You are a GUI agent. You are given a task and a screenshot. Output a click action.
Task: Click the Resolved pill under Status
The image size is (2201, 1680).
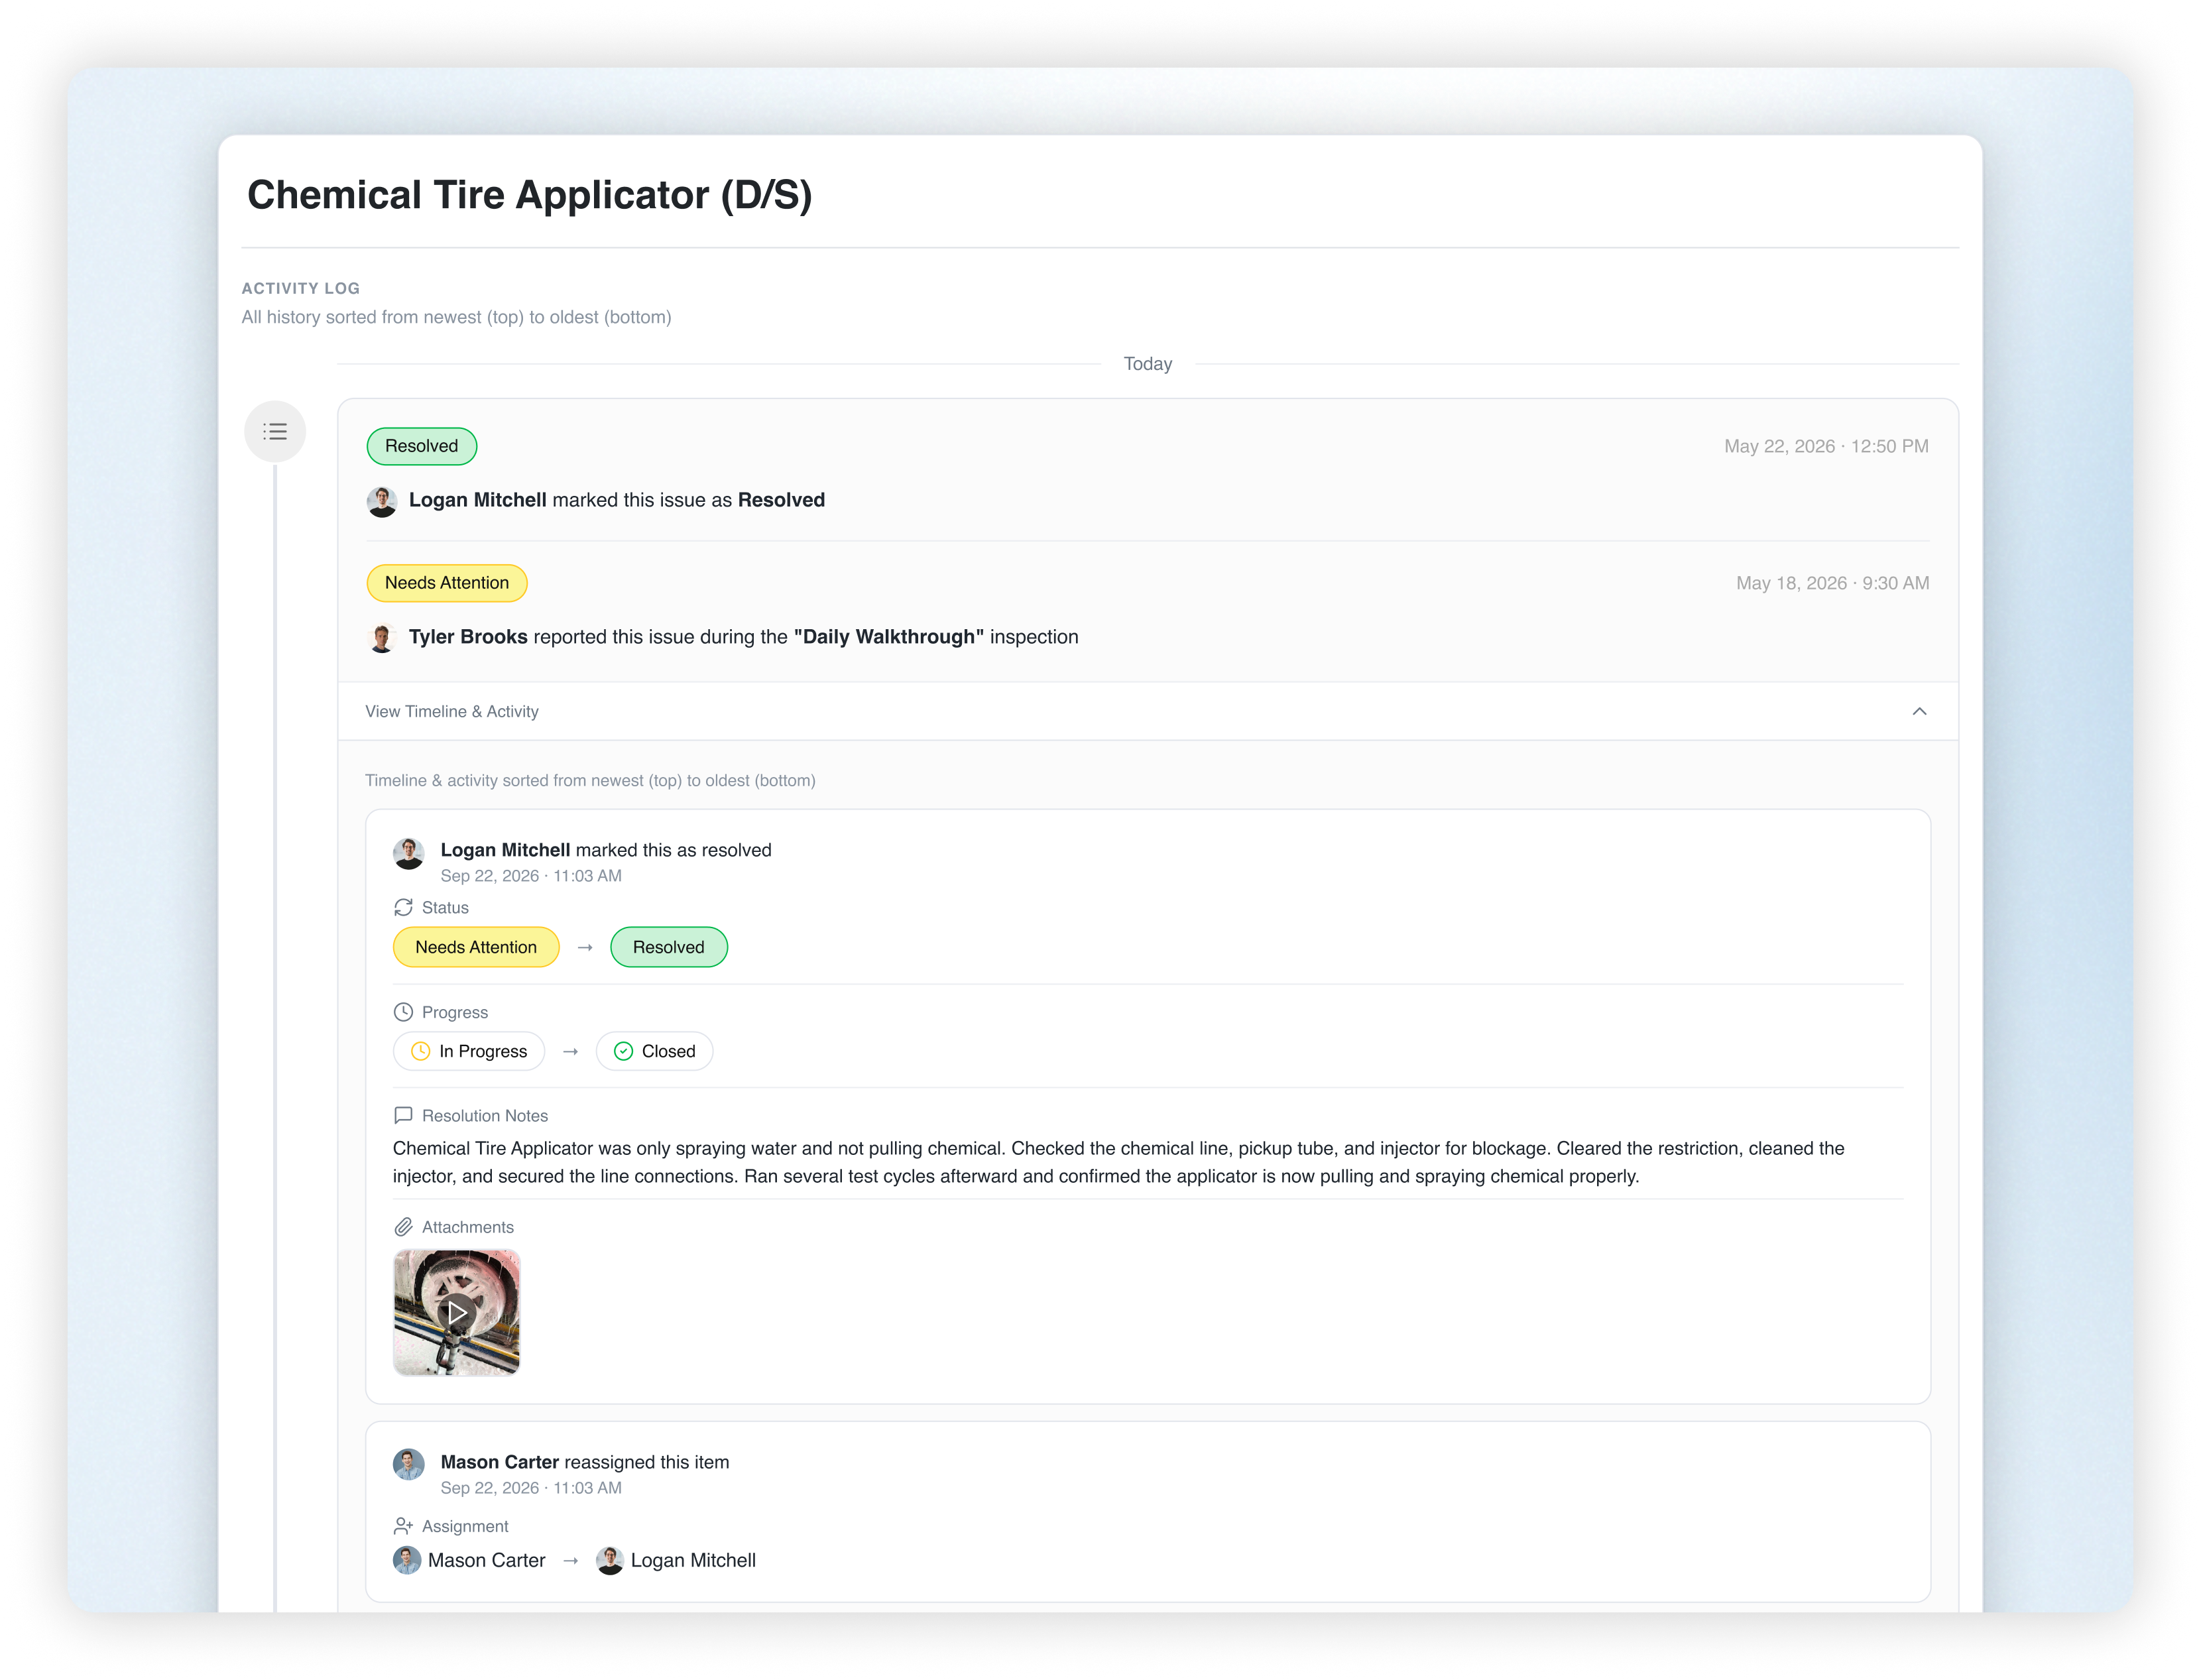pos(668,947)
